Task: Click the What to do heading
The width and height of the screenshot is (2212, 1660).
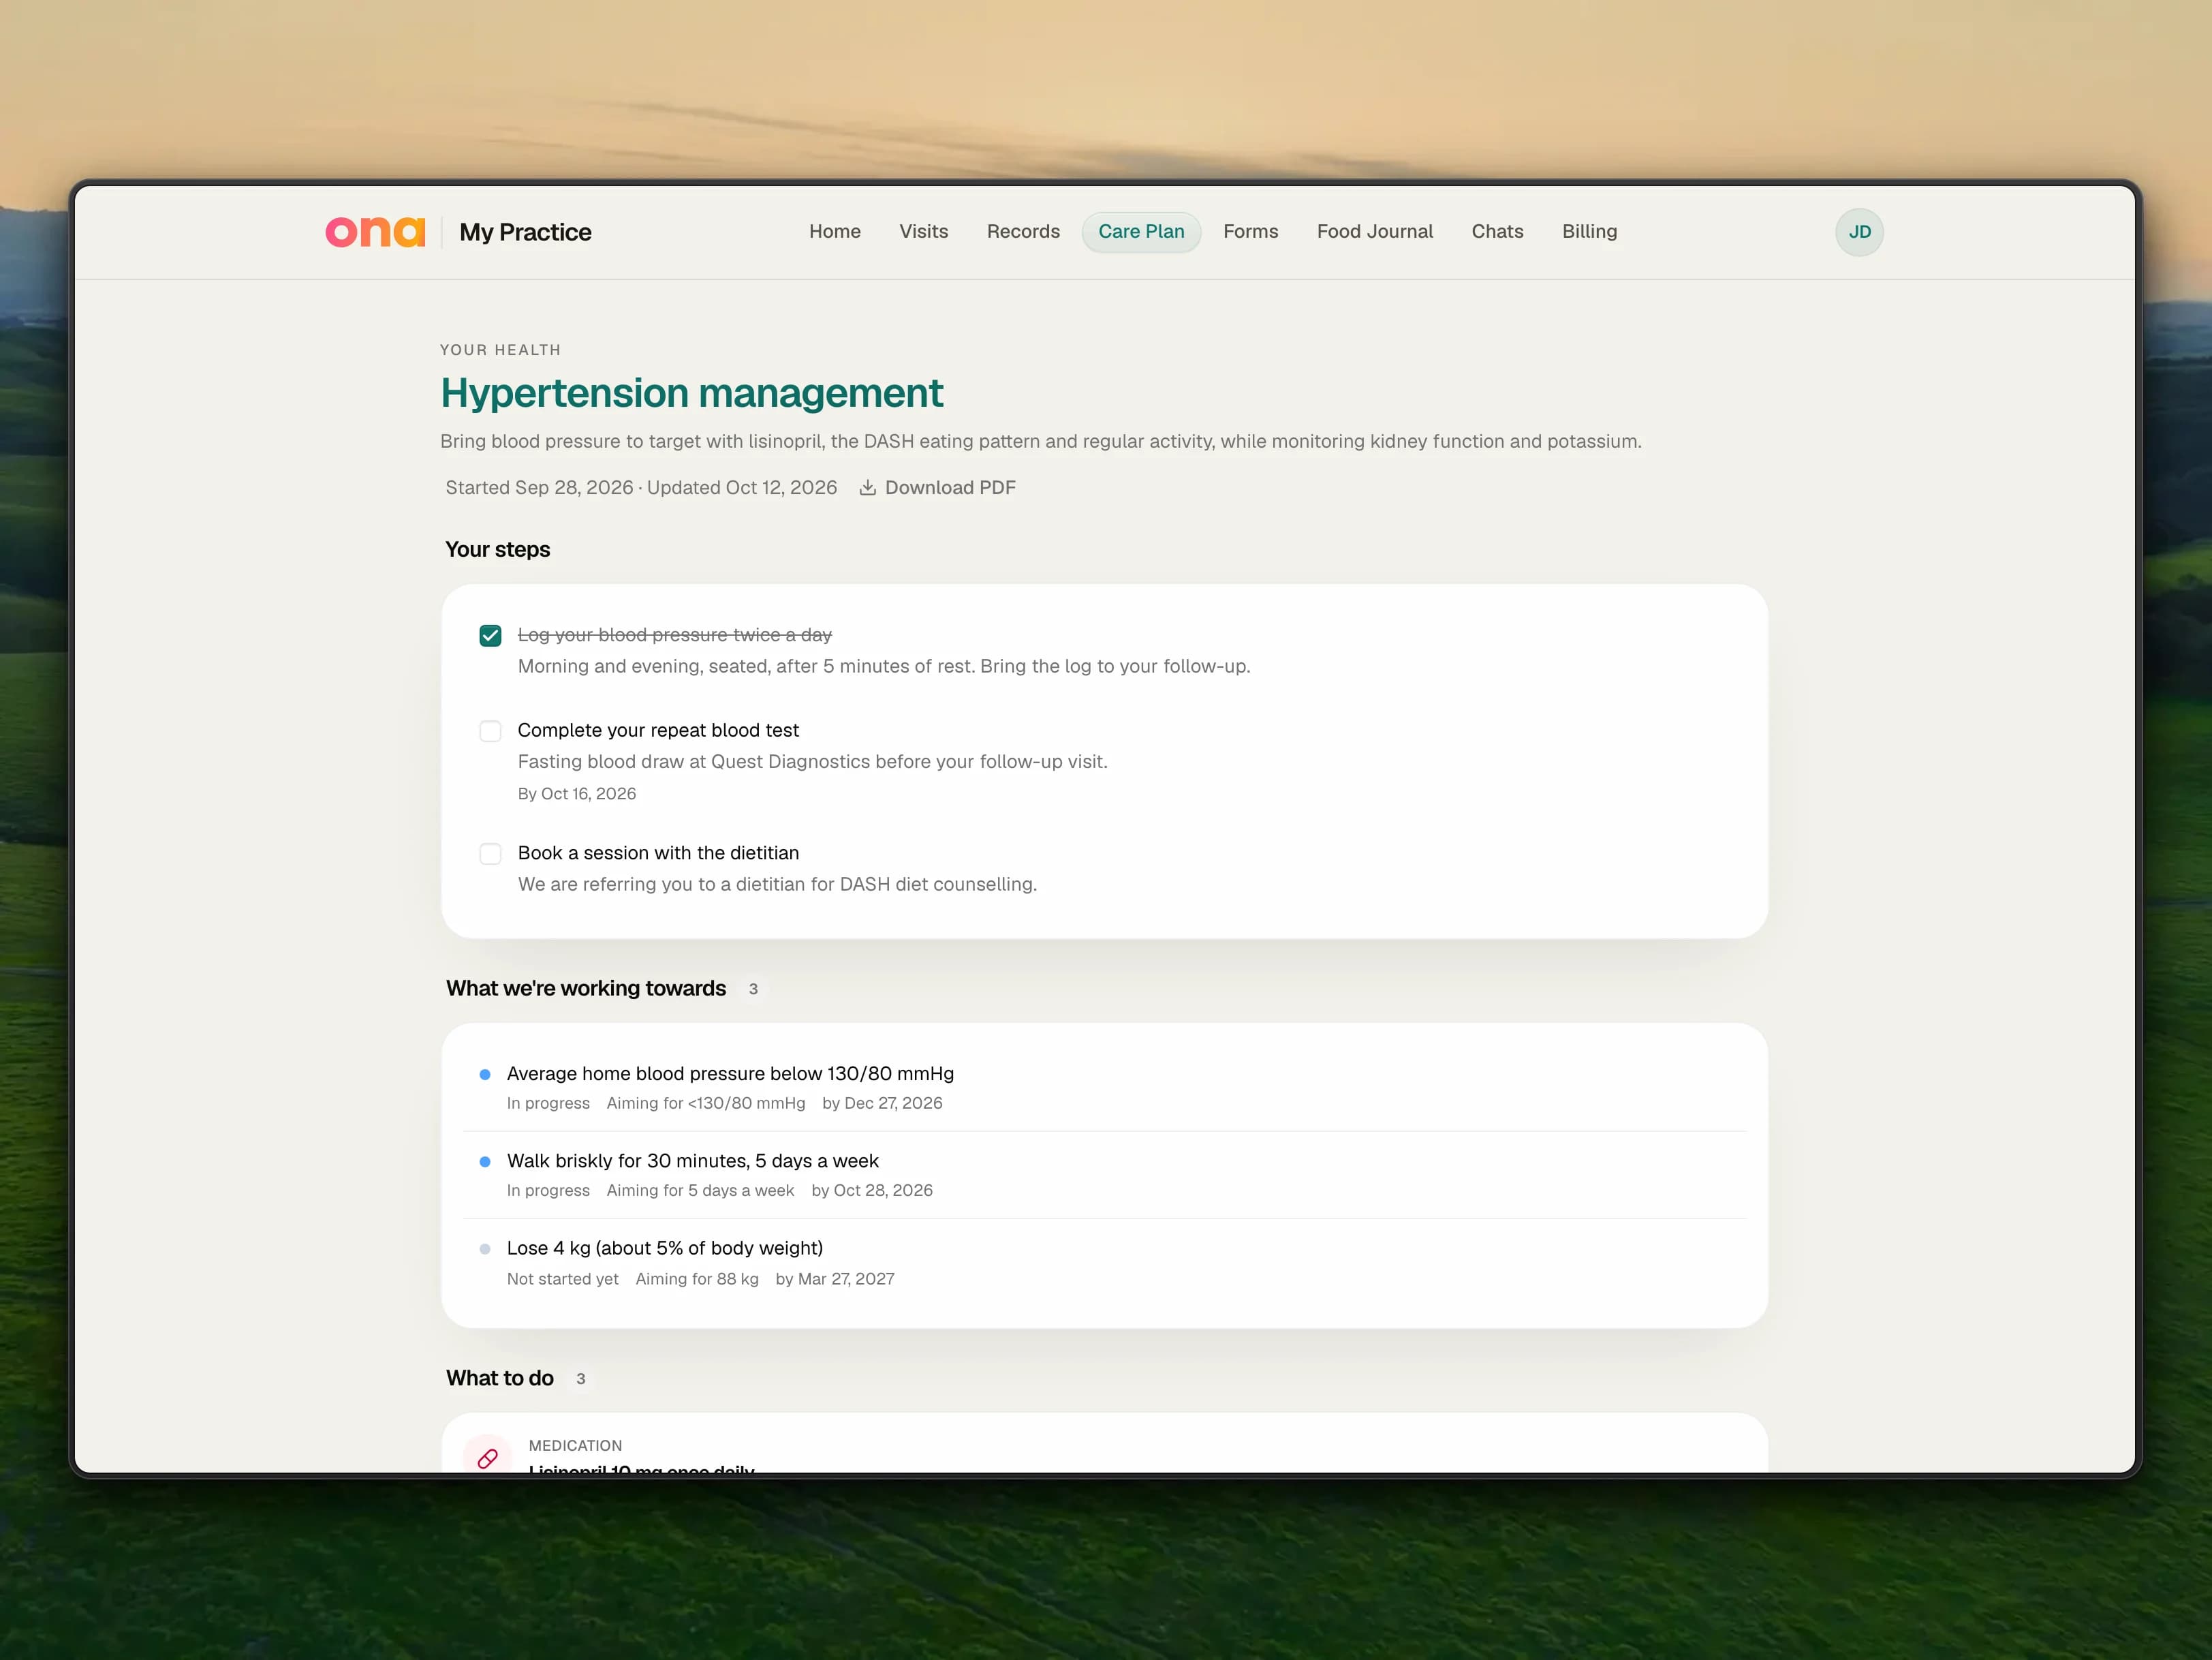Action: [500, 1378]
